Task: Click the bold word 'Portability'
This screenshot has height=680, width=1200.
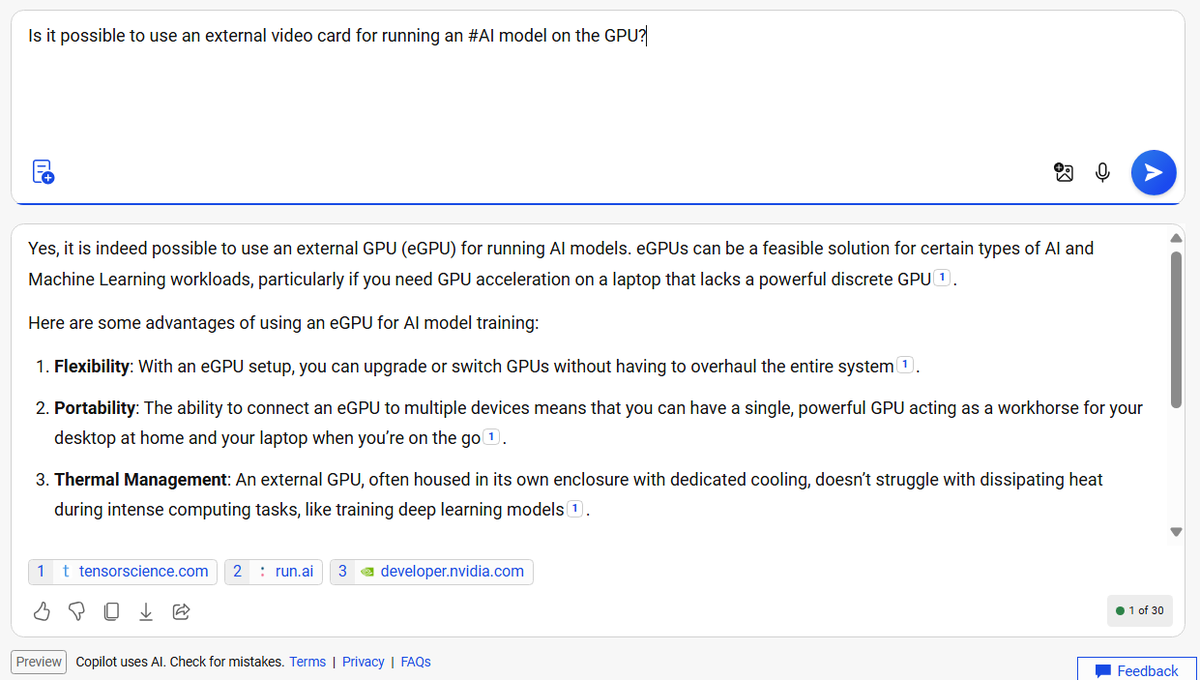Action: (95, 408)
